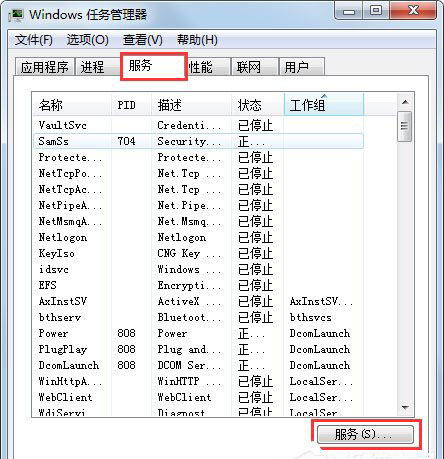Select the Power service name
444x459 pixels.
[53, 334]
